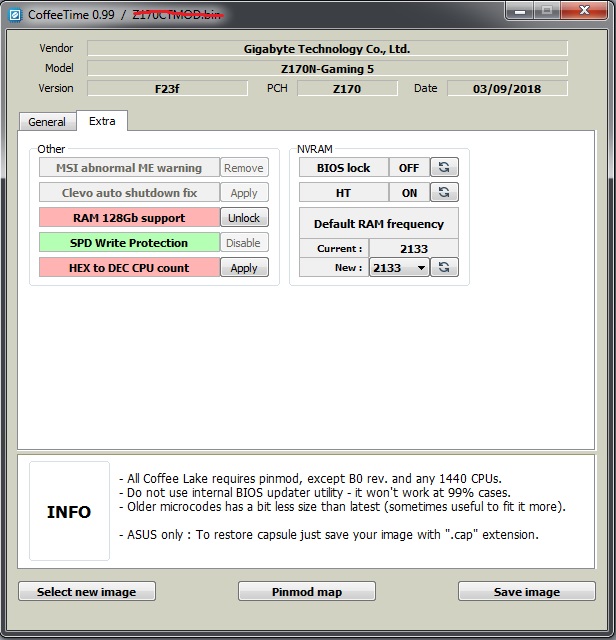Click the Model field Z170N-Gaming 5

327,69
